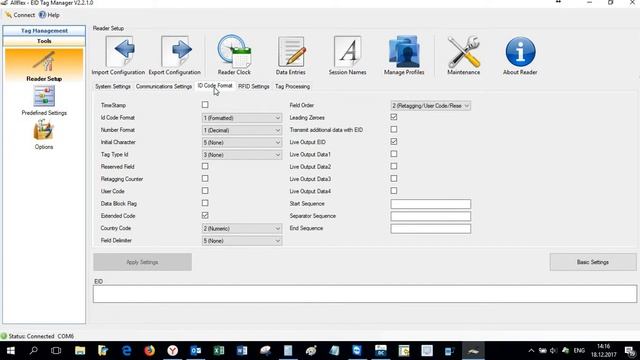Click the Separator Sequence input field
Viewport: 640px width, 360px height.
(431, 216)
